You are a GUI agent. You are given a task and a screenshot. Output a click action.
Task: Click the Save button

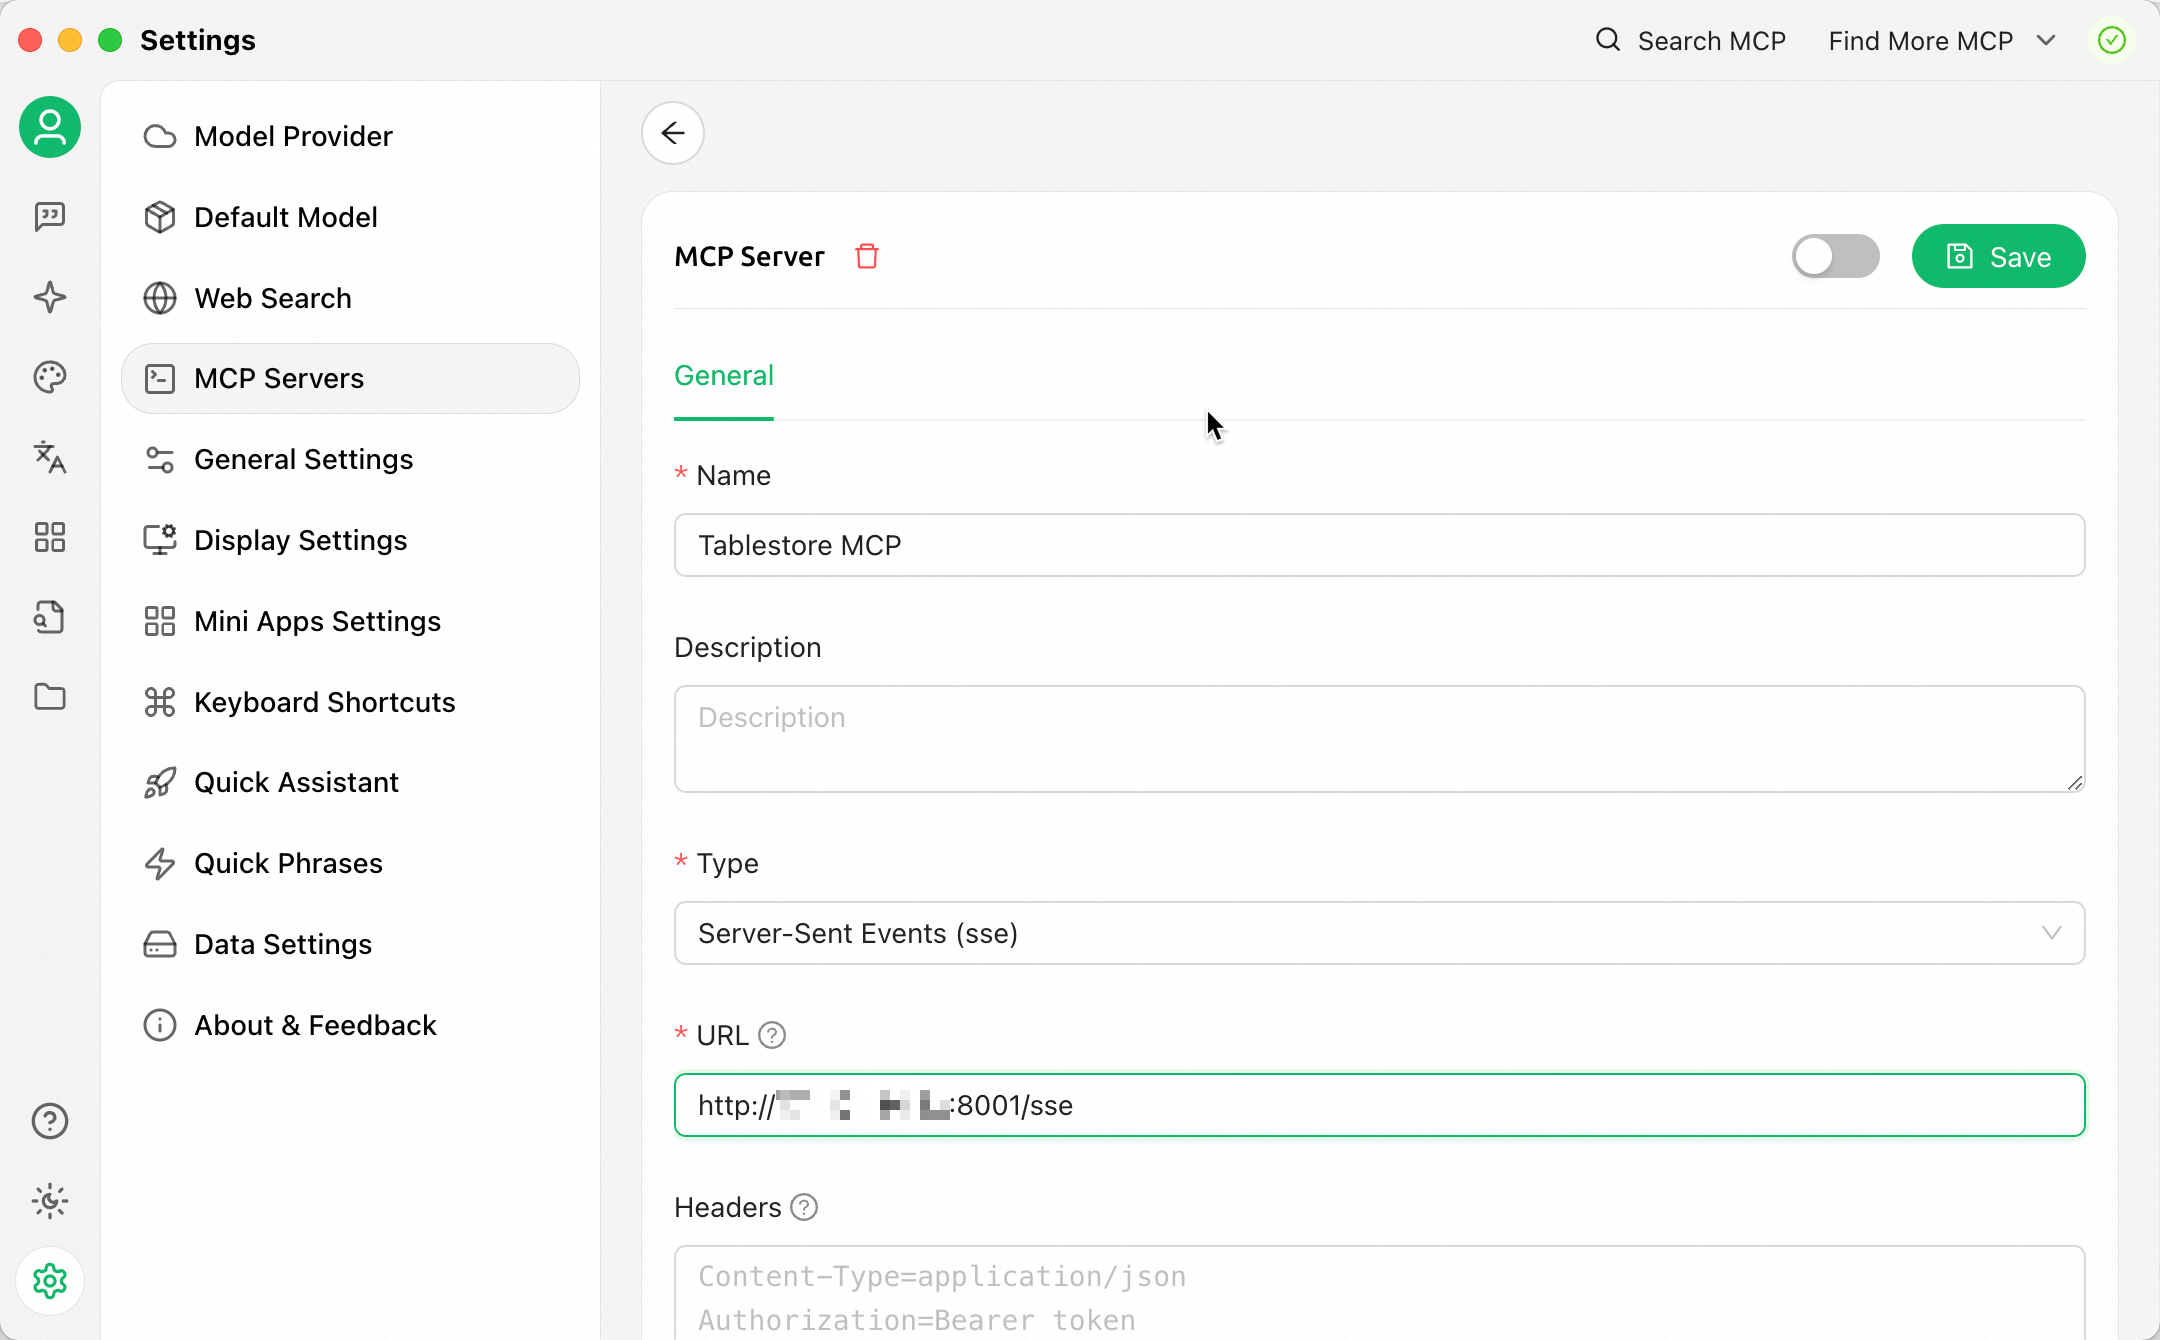point(1998,257)
